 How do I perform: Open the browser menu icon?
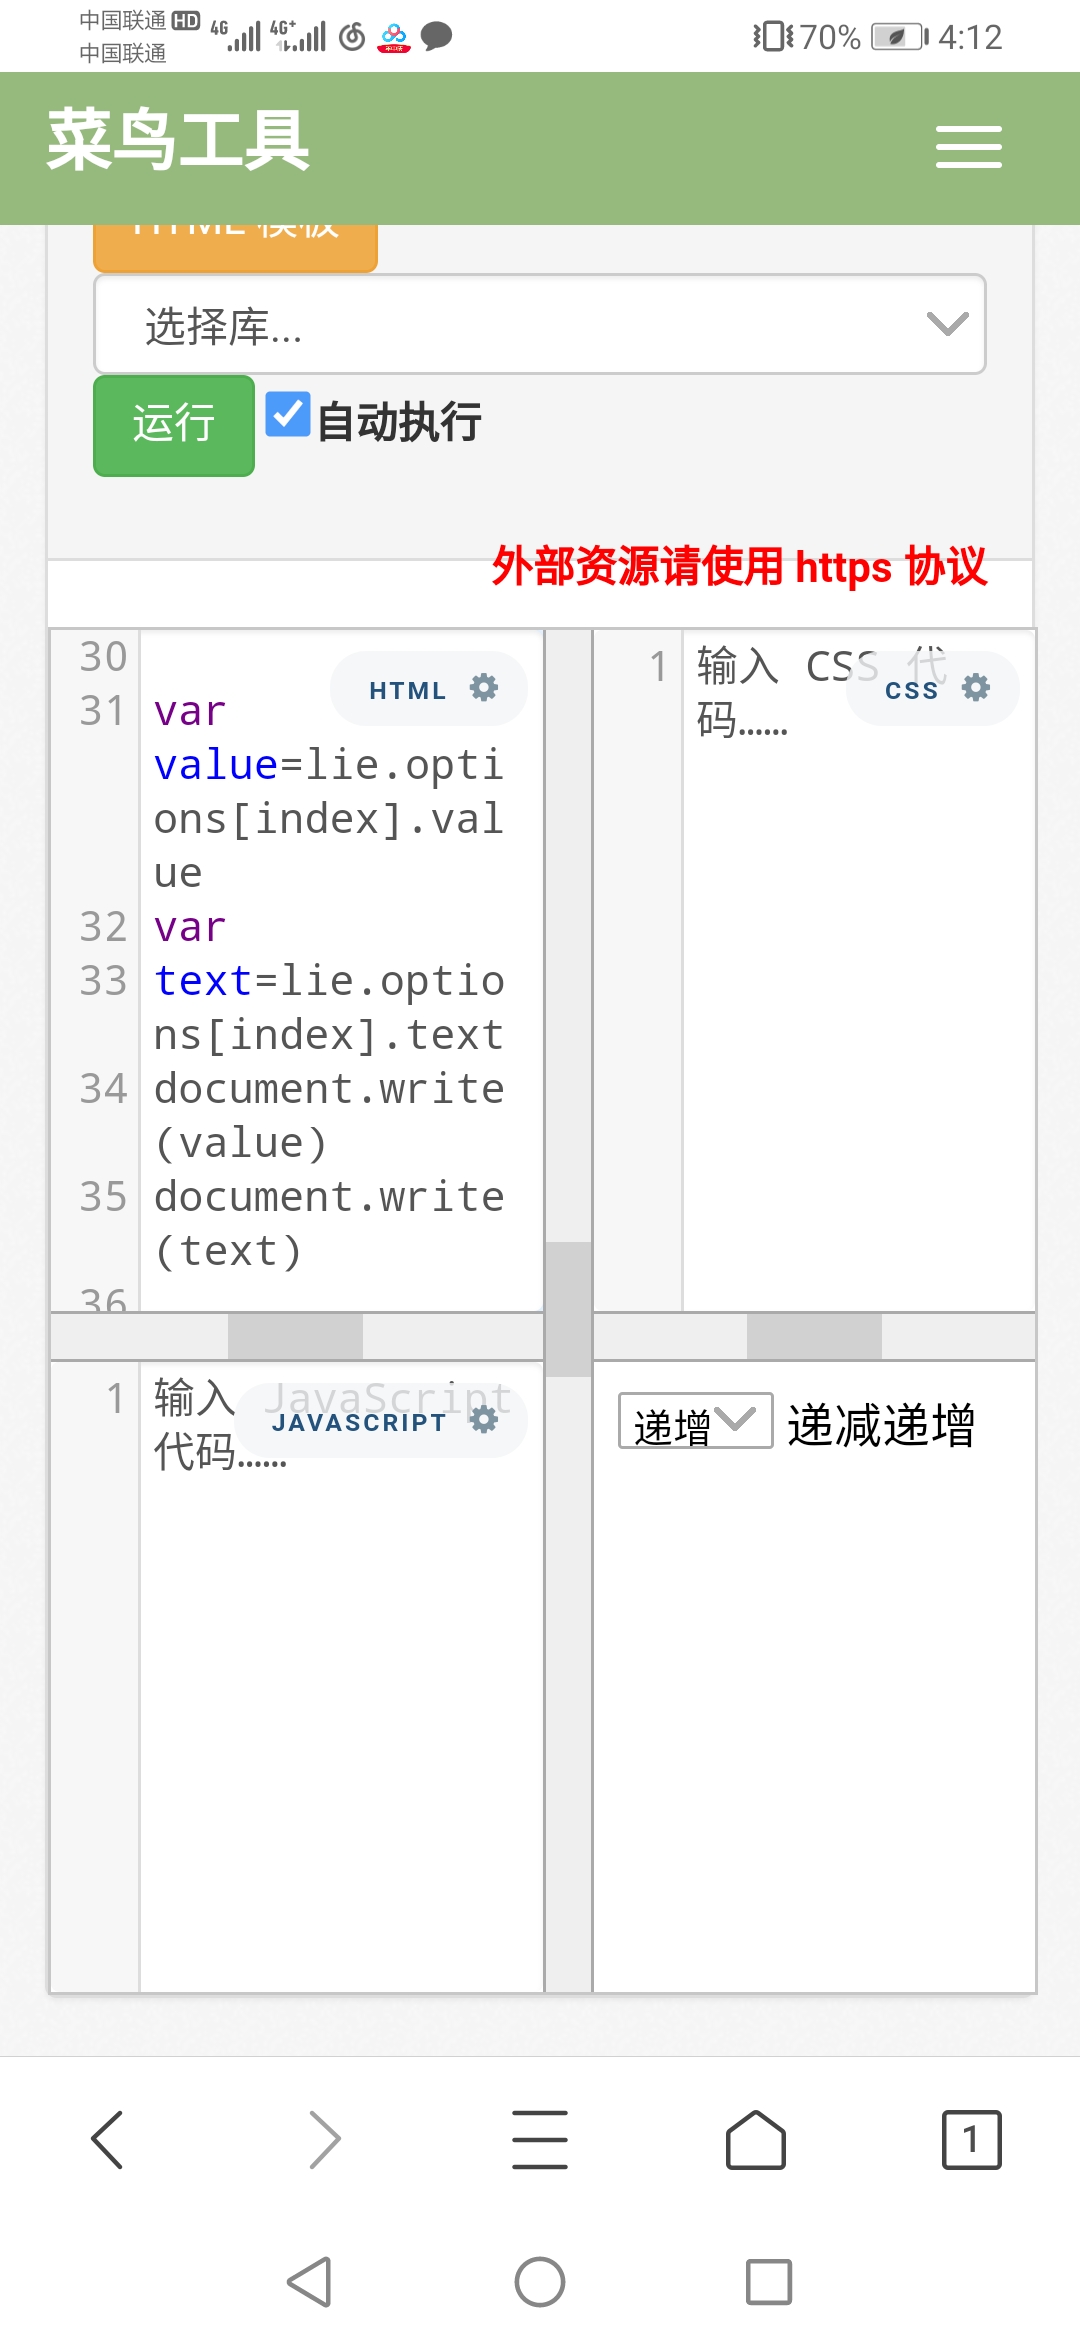point(540,2140)
